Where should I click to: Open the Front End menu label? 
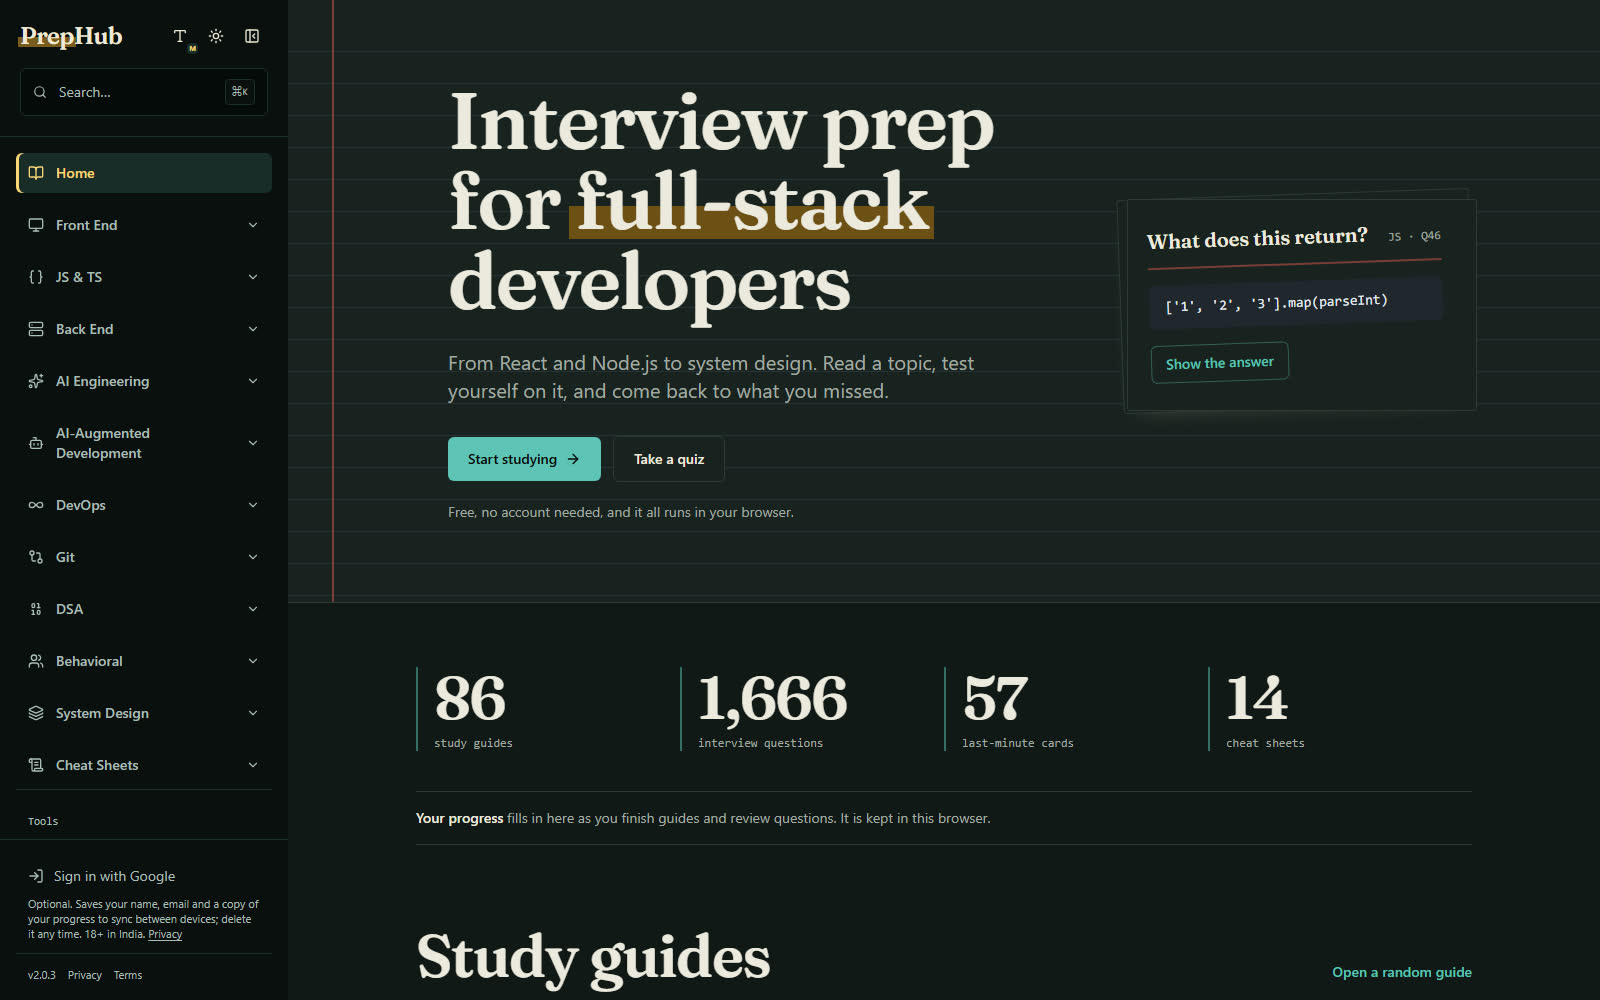[87, 225]
